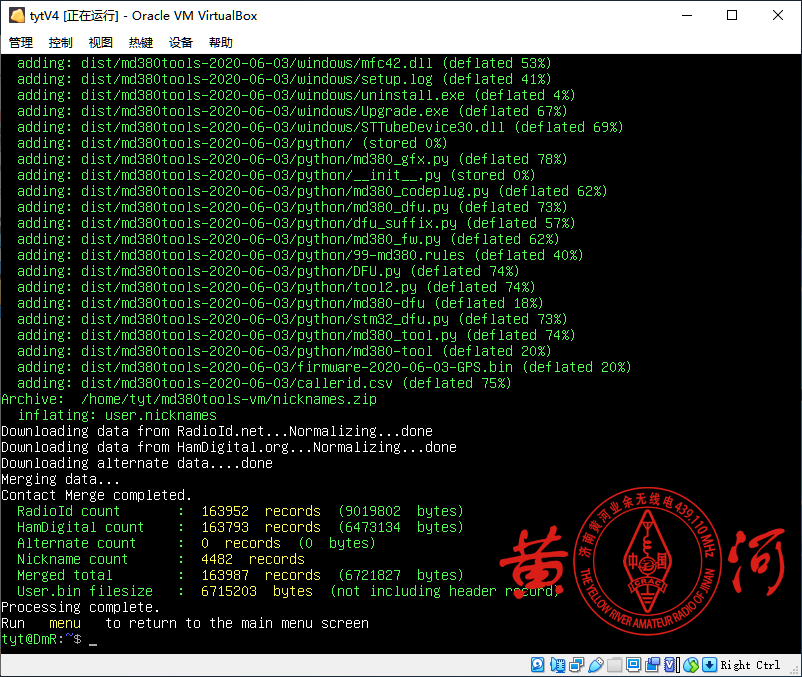
Task: Click the 帮助 (Help) menu item
Action: [x=220, y=42]
